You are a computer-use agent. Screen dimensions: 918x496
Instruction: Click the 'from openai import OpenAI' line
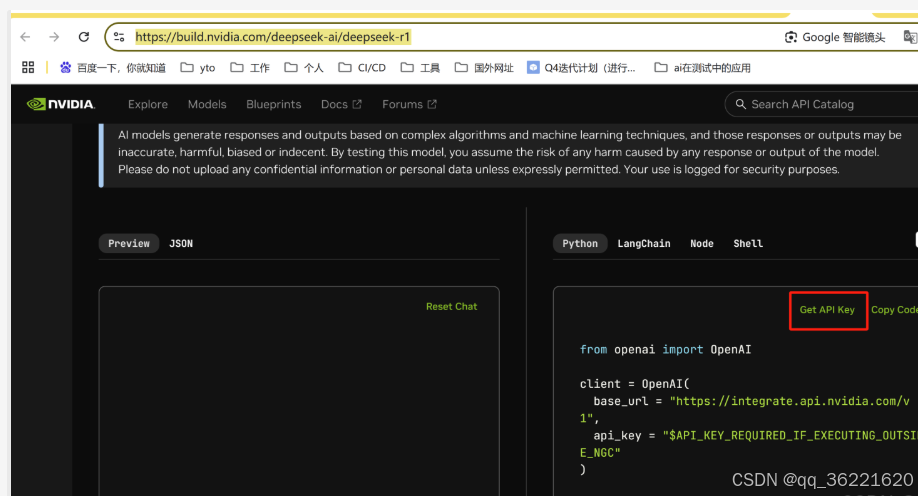[665, 350]
